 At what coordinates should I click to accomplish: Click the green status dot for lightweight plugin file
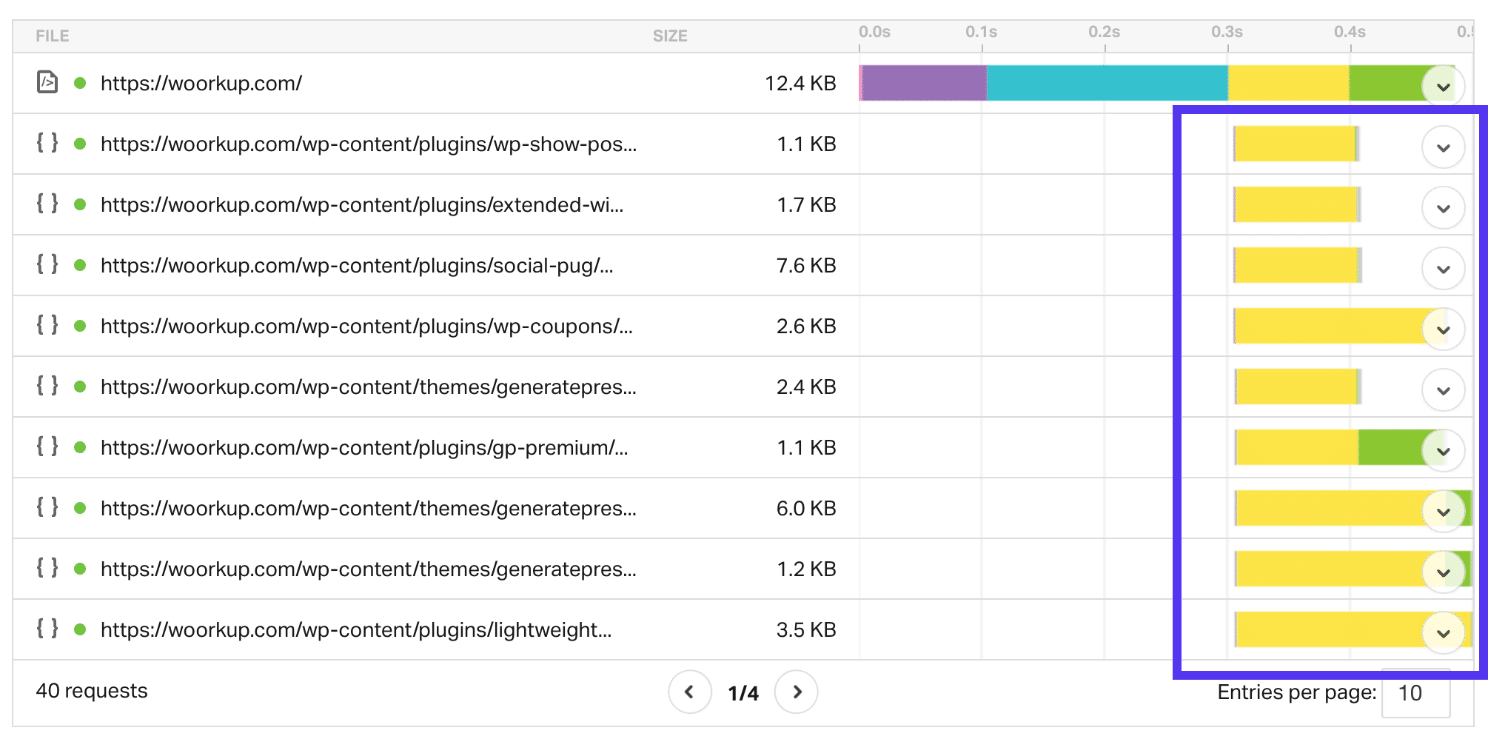[80, 630]
